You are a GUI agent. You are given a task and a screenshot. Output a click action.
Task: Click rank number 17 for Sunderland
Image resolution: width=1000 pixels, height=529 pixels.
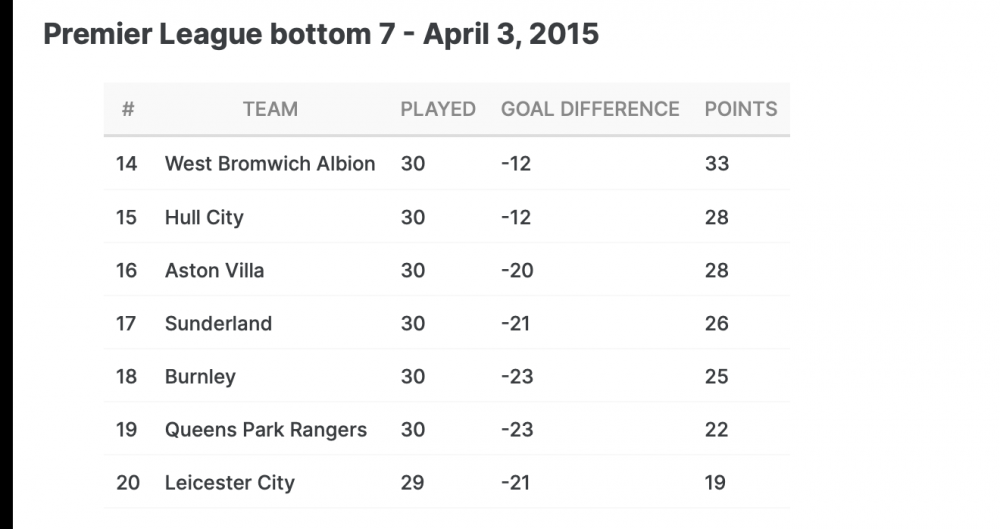click(126, 324)
